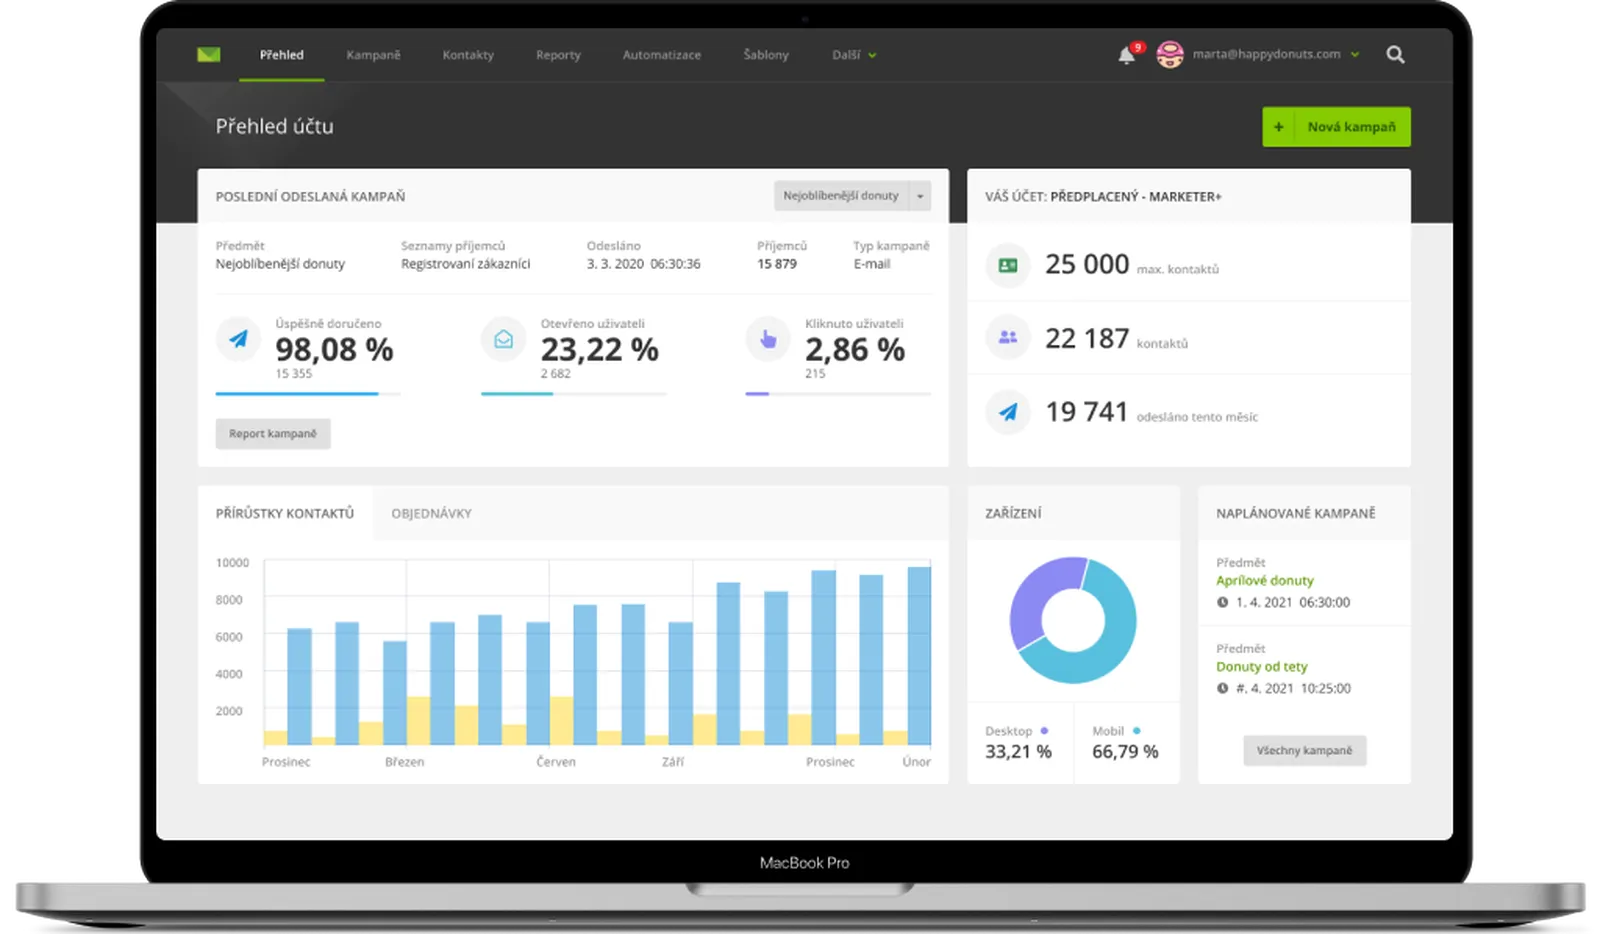Click the pointer hand icon beside Kliknuto uživateli
The height and width of the screenshot is (934, 1600).
coord(767,339)
